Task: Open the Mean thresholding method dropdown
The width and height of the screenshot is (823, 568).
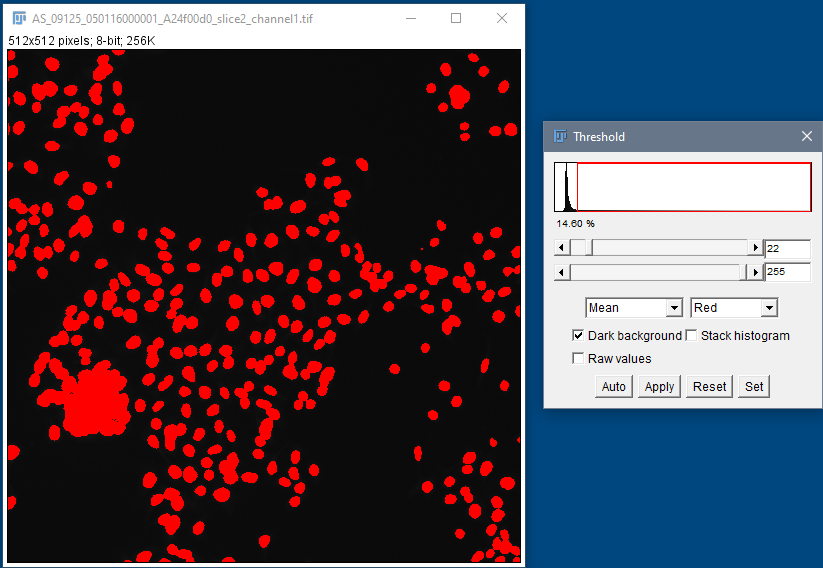Action: tap(634, 308)
